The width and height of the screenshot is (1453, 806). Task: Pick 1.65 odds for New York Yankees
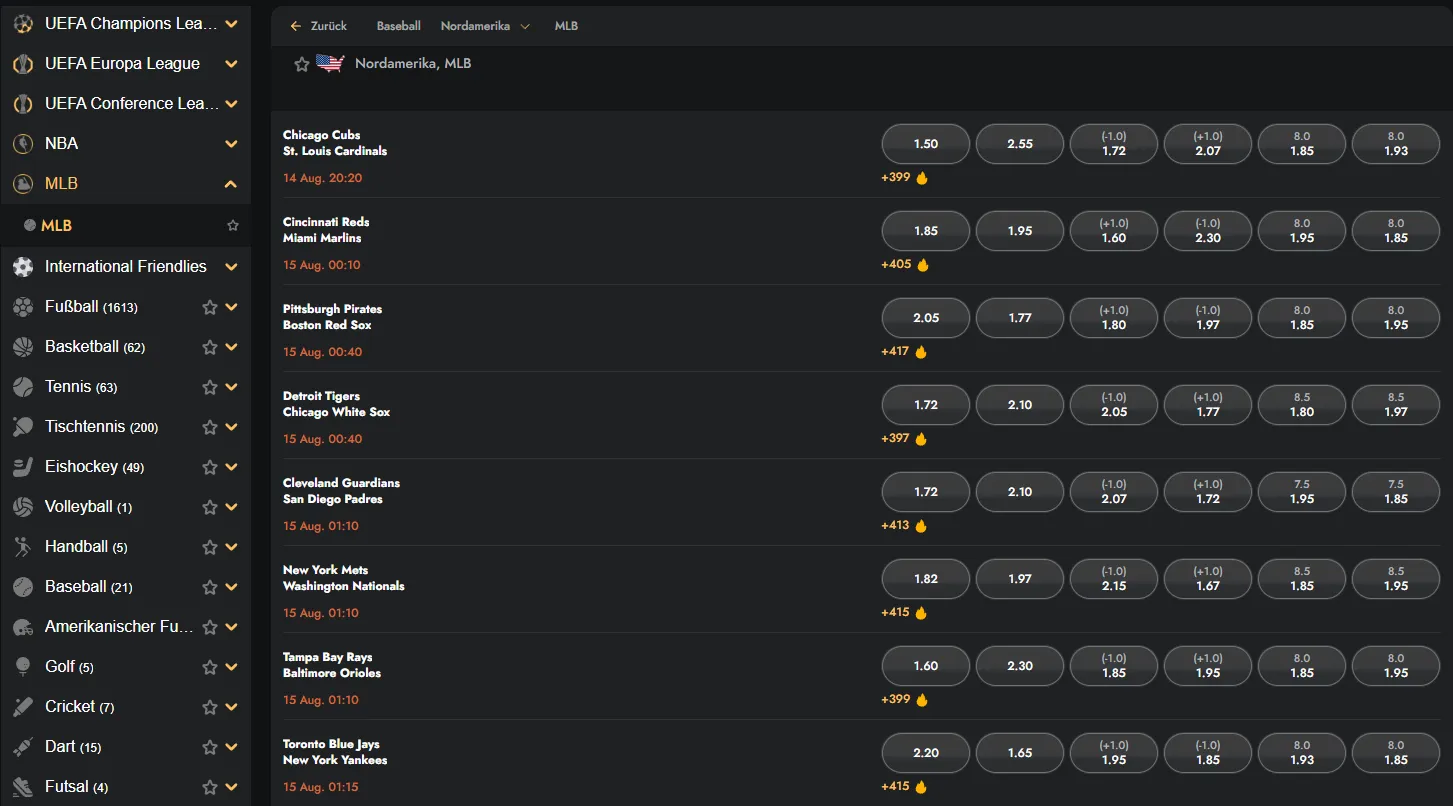tap(1020, 753)
